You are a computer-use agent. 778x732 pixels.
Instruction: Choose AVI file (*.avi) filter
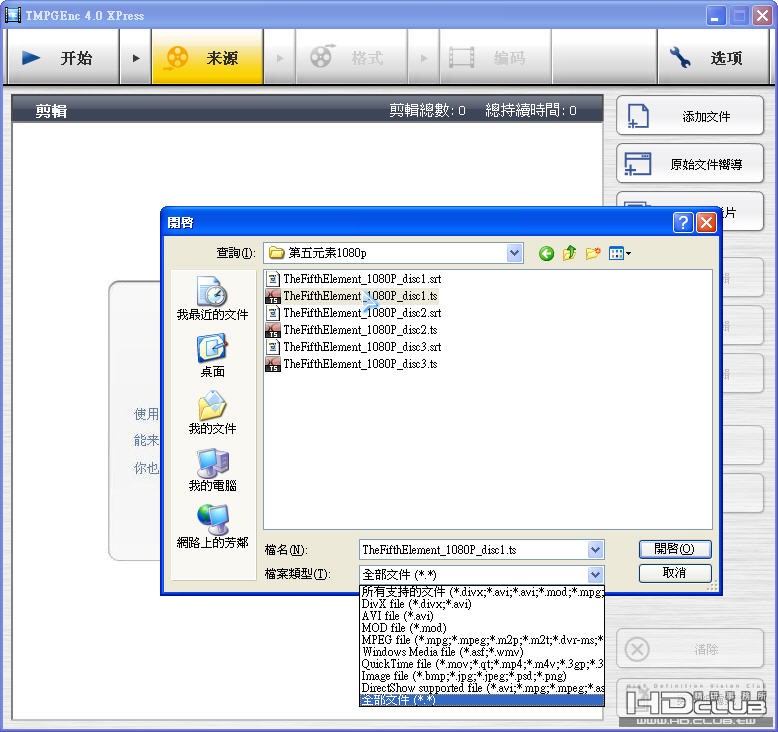point(482,616)
